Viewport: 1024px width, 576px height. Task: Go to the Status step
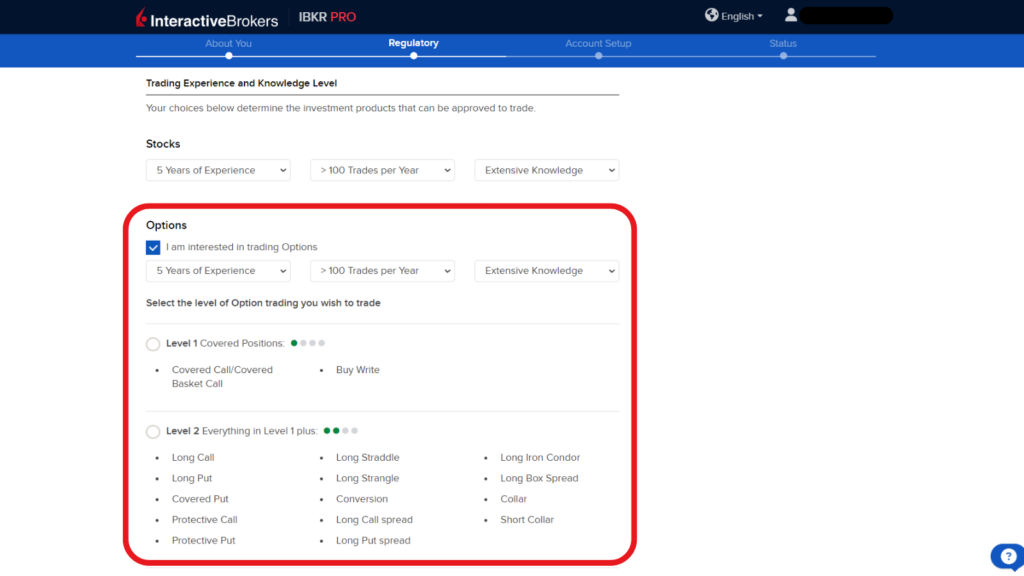[783, 44]
